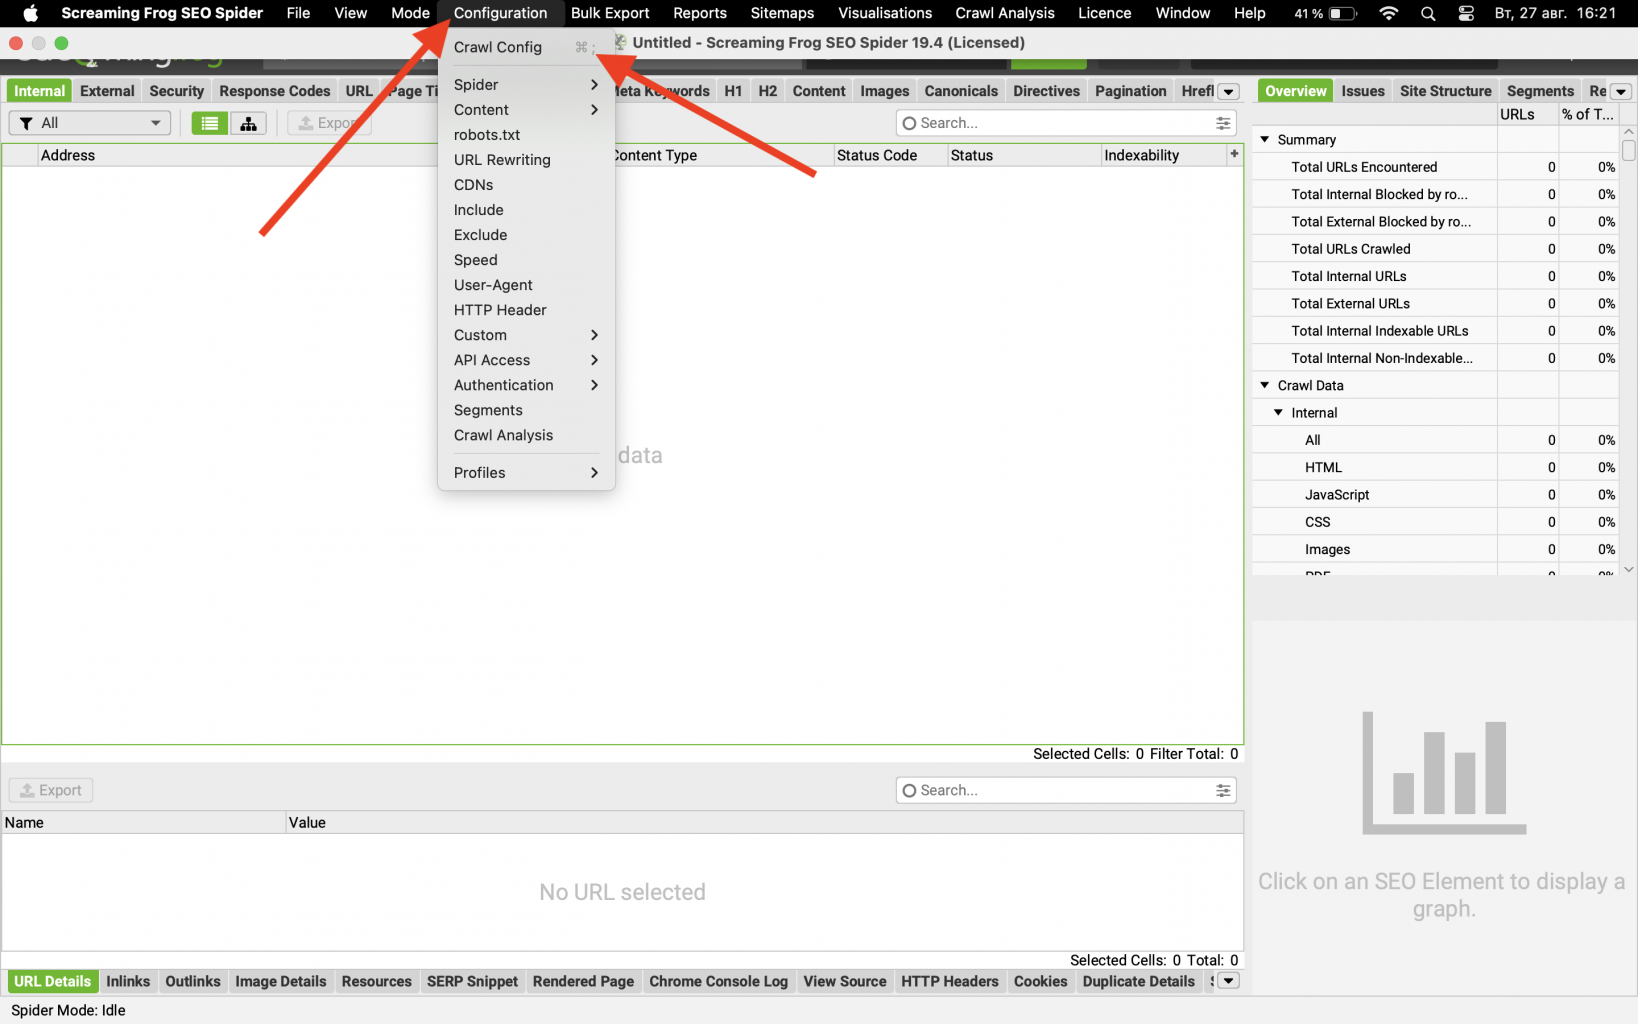
Task: Open Crawl Config menu item
Action: tap(526, 47)
